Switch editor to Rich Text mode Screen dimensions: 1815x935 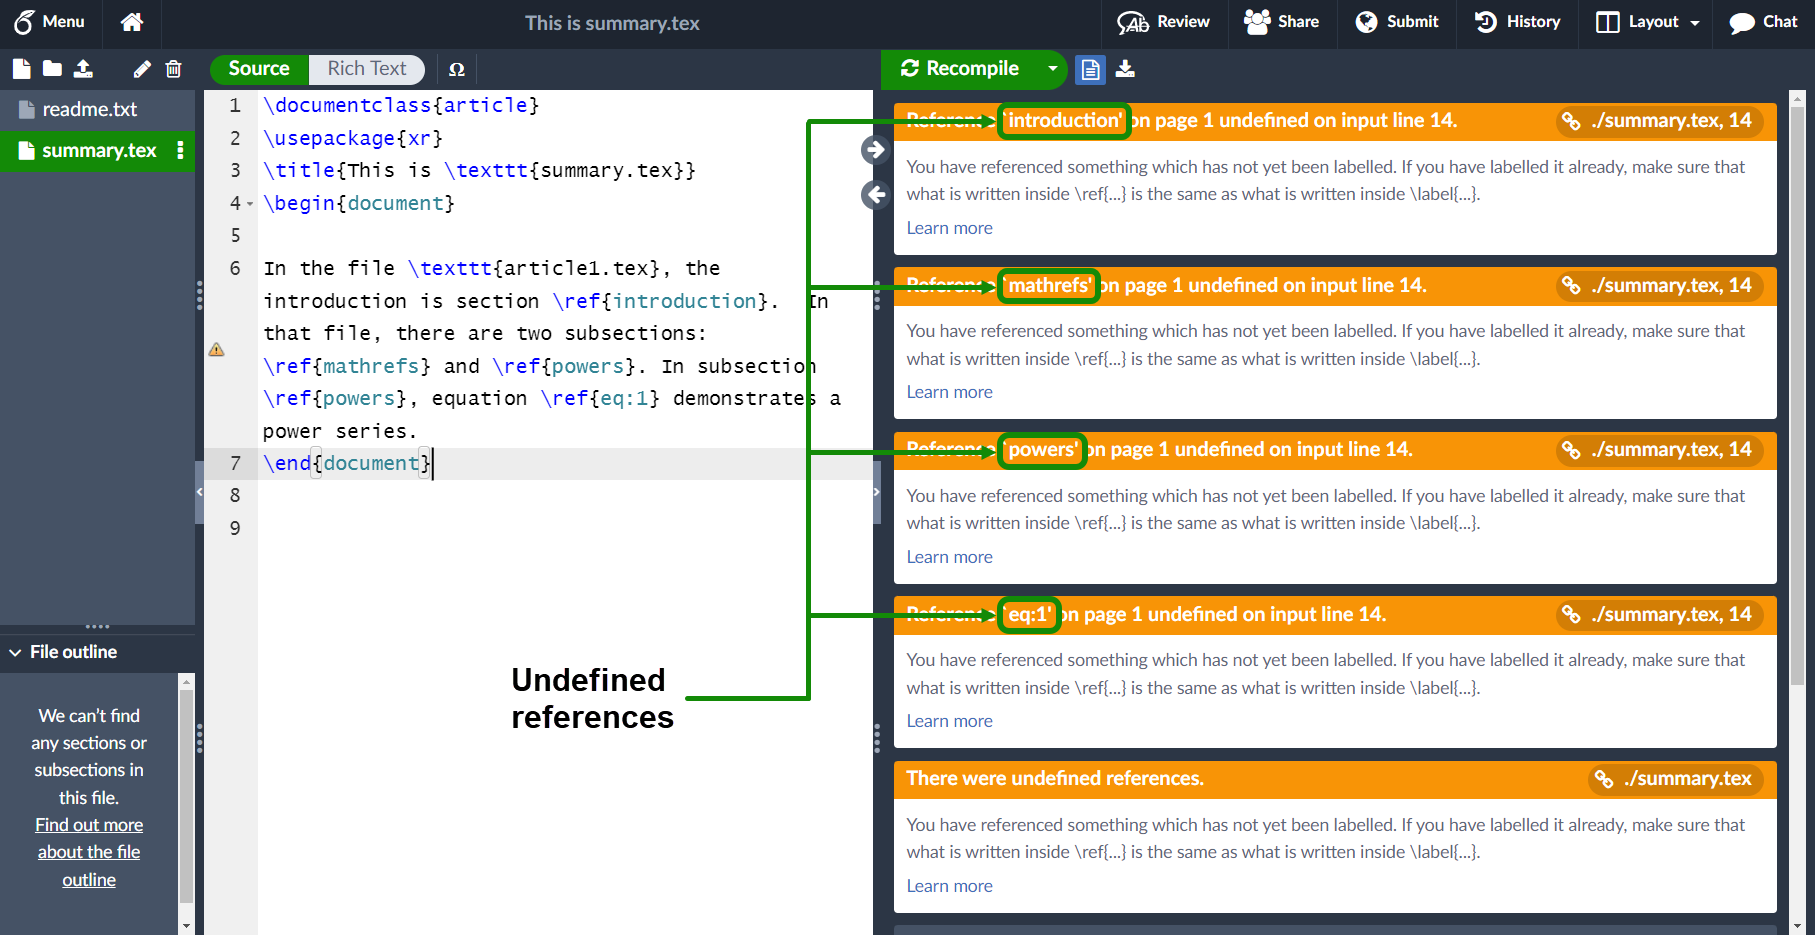(367, 69)
